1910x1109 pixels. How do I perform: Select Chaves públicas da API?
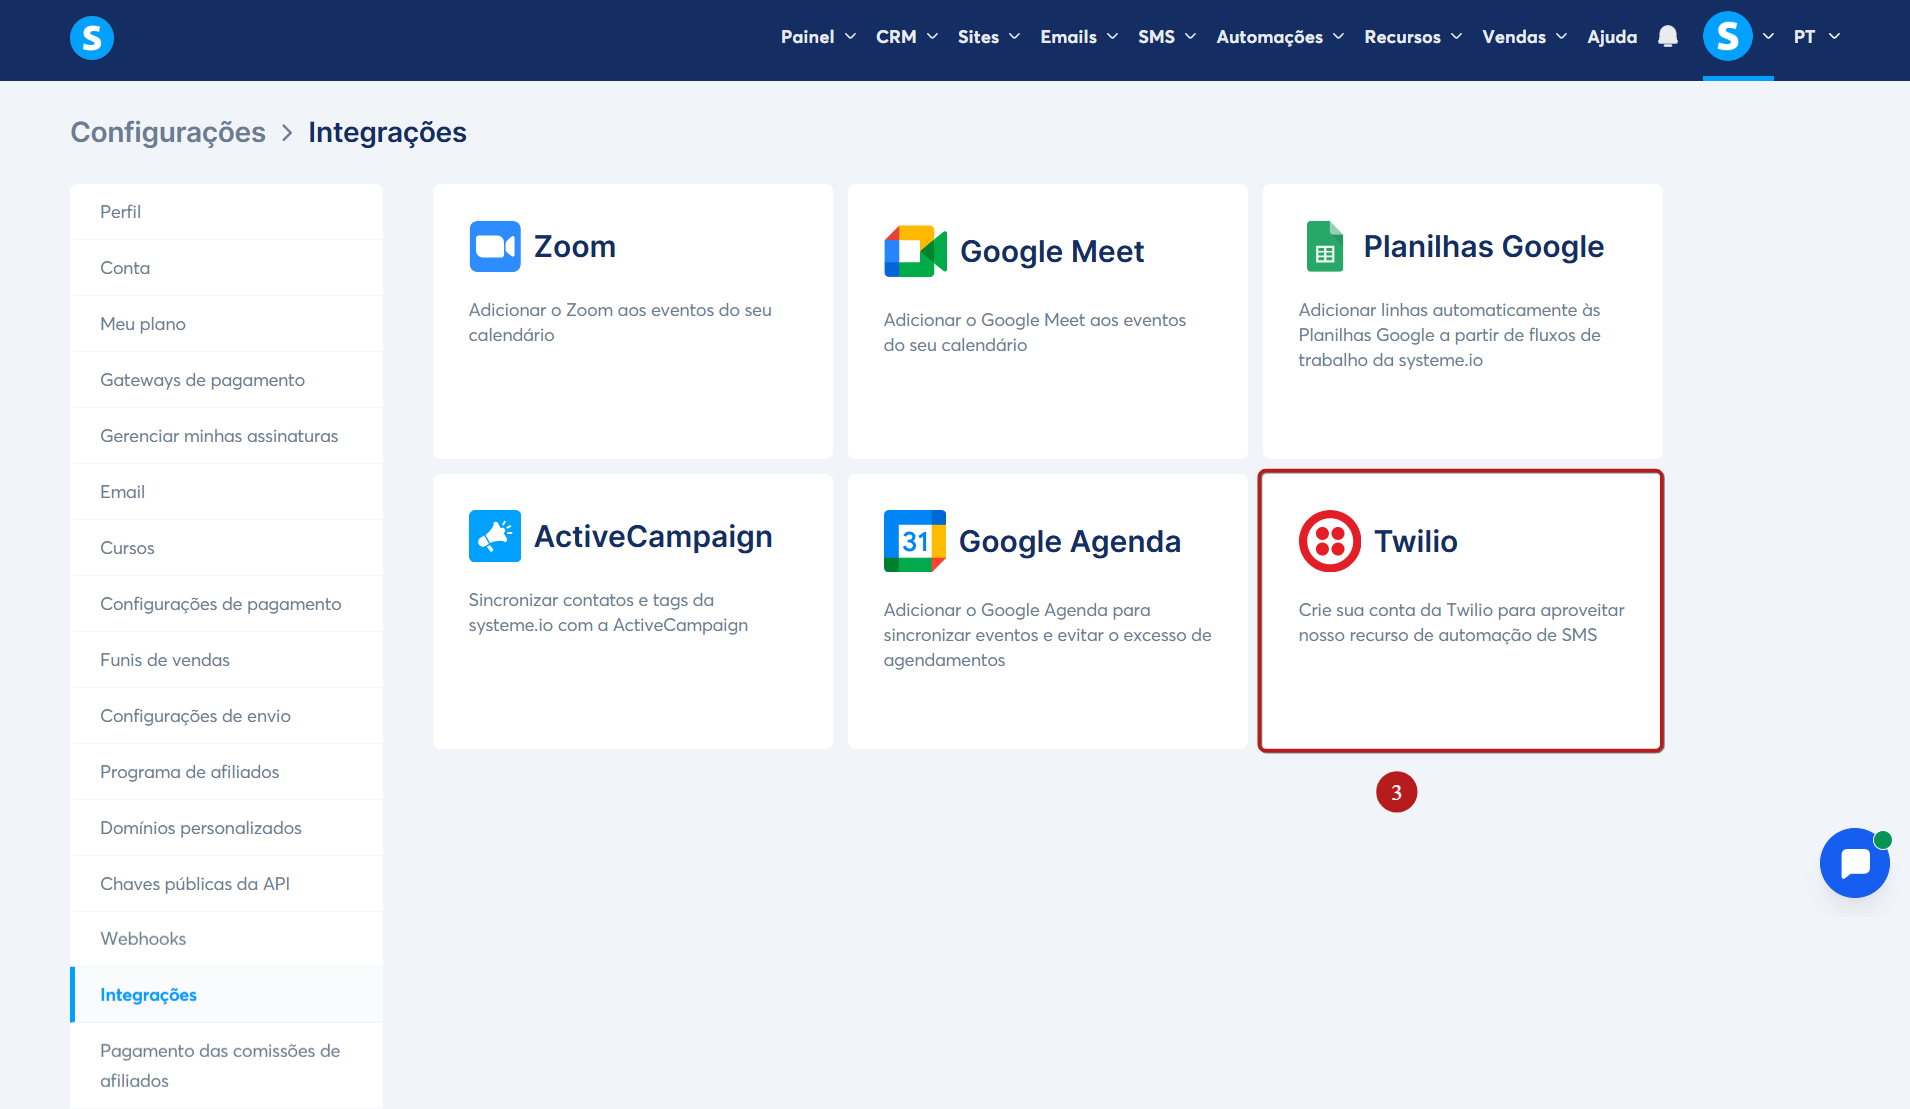coord(226,884)
